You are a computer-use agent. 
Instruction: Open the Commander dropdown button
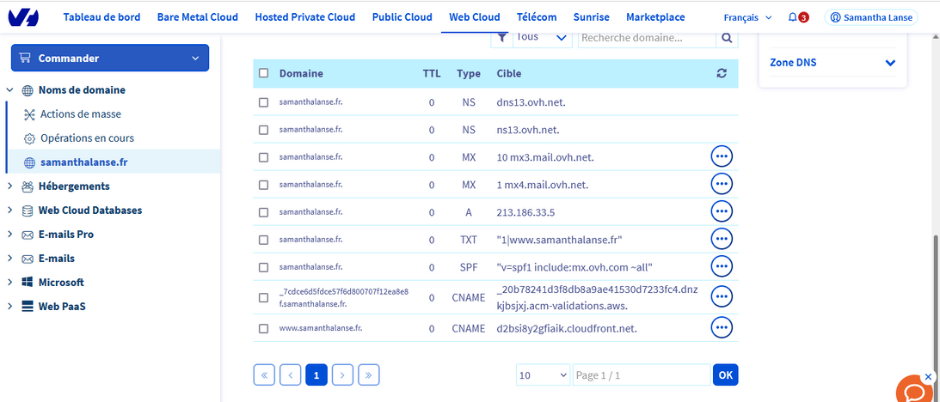coord(110,58)
